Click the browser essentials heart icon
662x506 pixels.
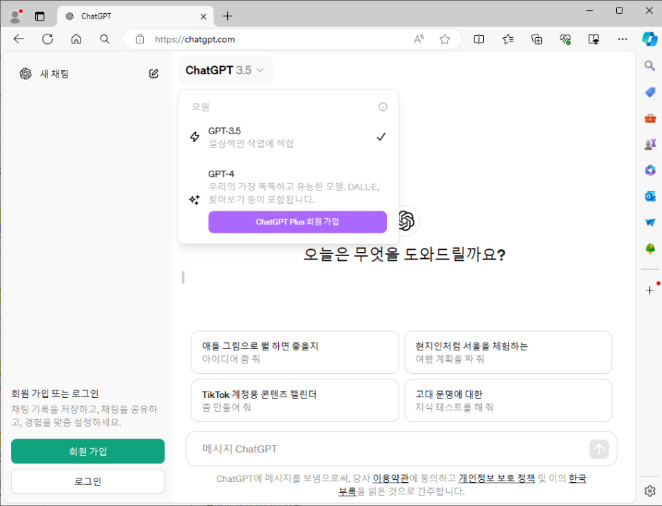(x=565, y=39)
